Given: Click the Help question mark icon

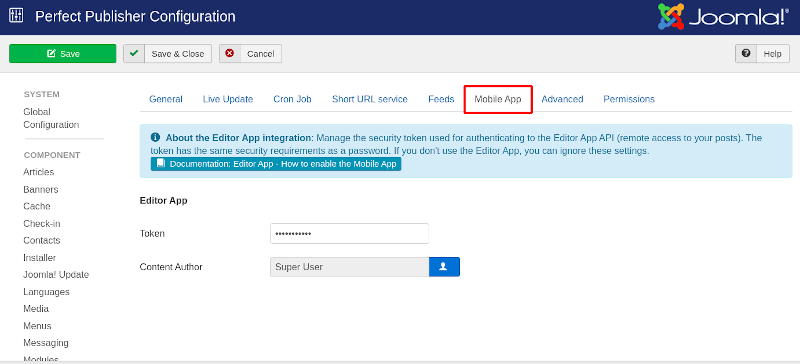Looking at the screenshot, I should click(746, 53).
